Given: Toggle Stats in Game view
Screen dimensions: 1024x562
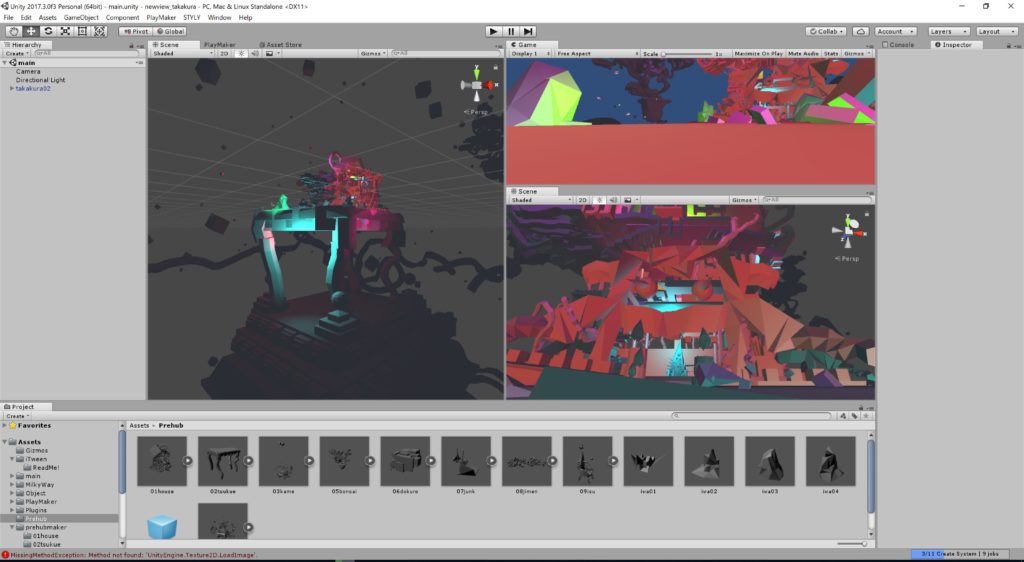Looking at the screenshot, I should [x=831, y=54].
